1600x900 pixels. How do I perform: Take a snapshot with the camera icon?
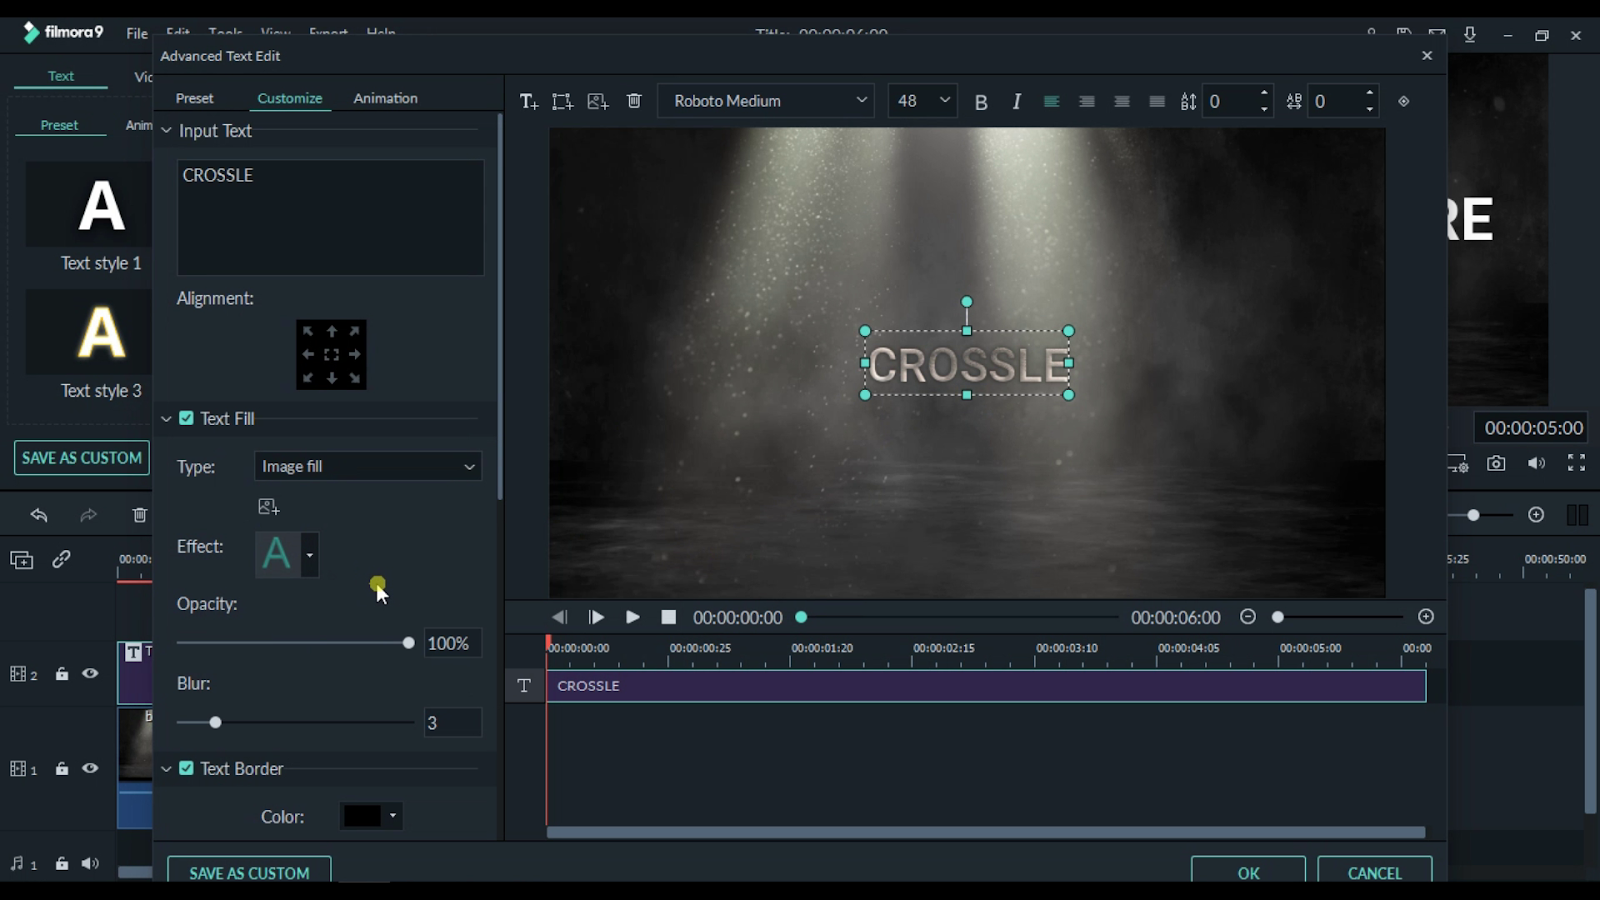1497,463
